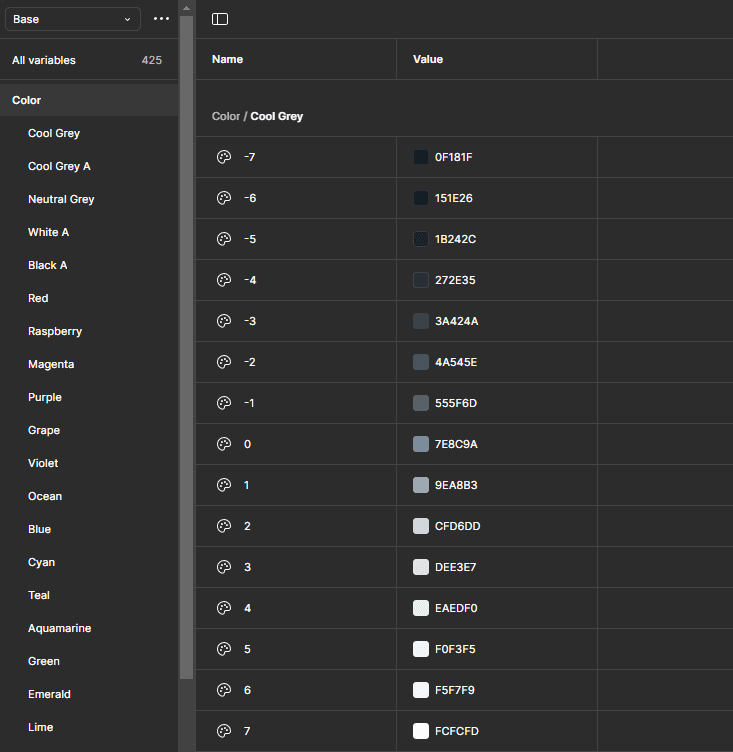Open the three-dot collection options menu
The width and height of the screenshot is (733, 752).
161,19
